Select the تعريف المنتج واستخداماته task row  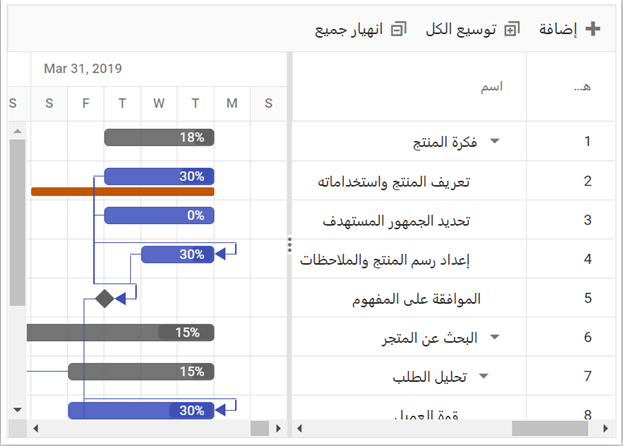[x=394, y=181]
